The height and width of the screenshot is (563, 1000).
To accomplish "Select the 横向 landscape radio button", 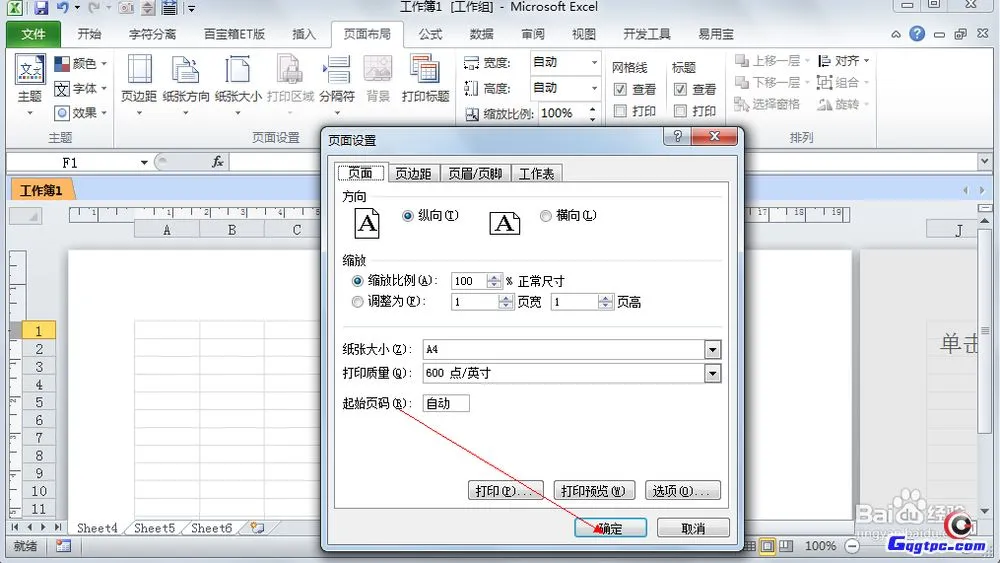I will [x=545, y=216].
